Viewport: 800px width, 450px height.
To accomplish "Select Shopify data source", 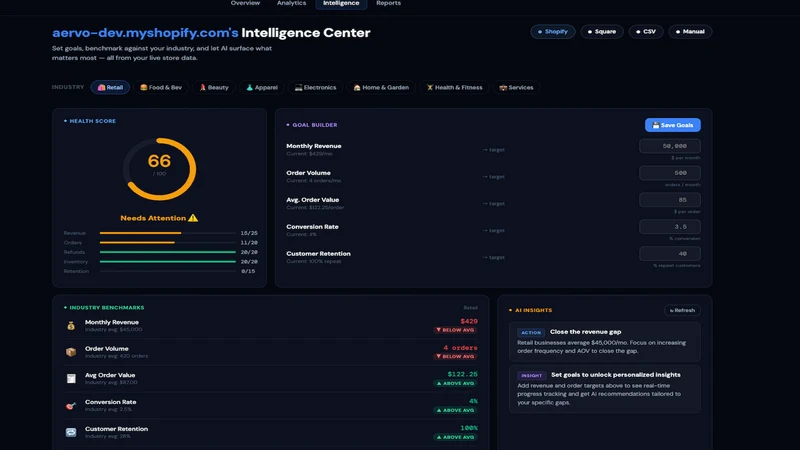I will [x=553, y=32].
